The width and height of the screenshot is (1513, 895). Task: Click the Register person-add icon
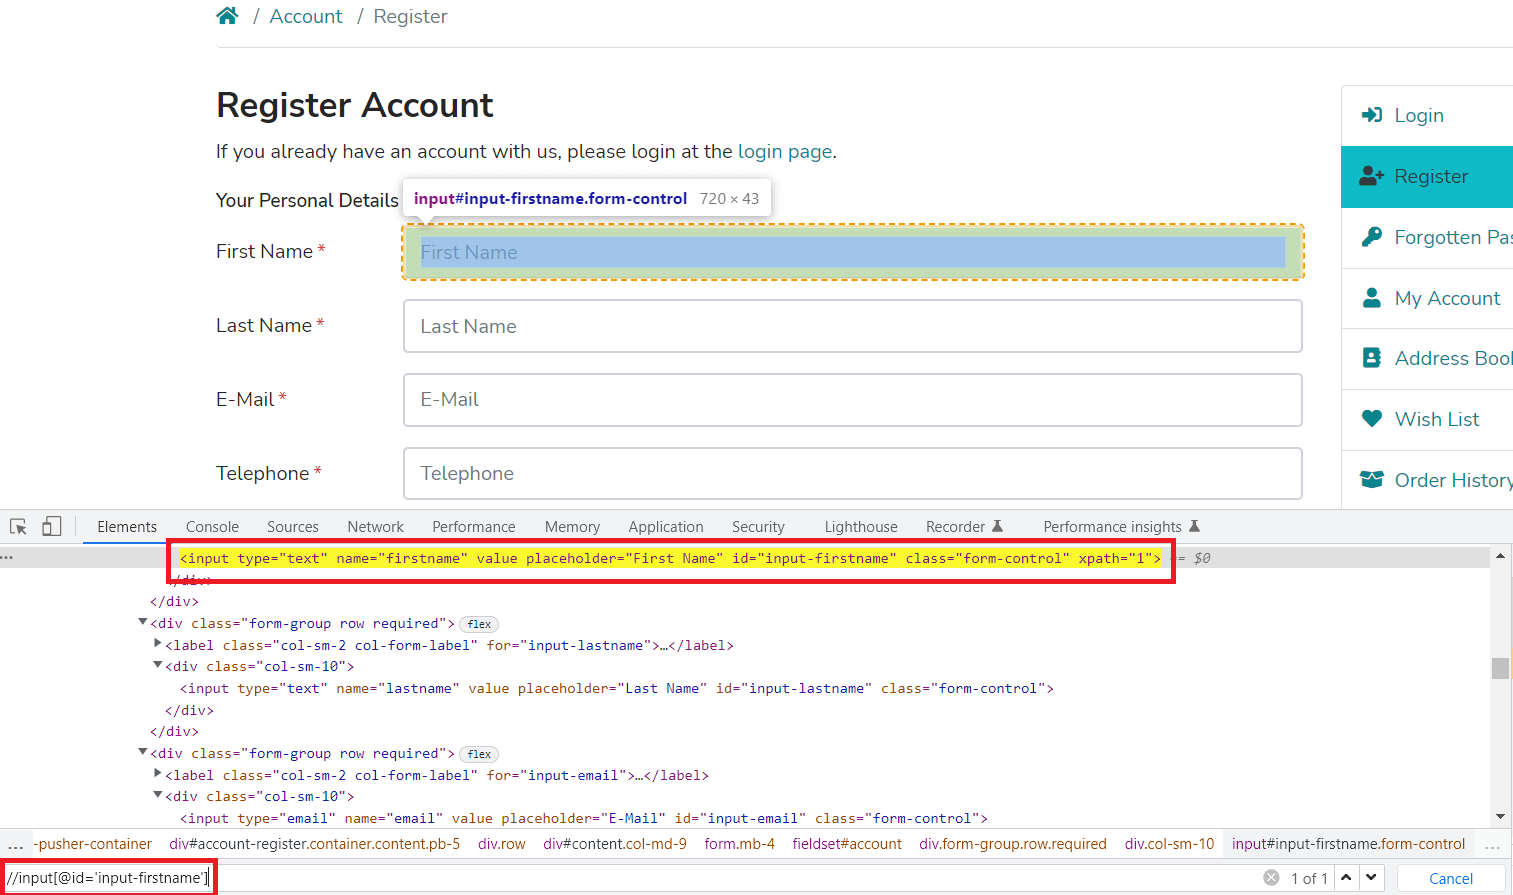tap(1370, 176)
